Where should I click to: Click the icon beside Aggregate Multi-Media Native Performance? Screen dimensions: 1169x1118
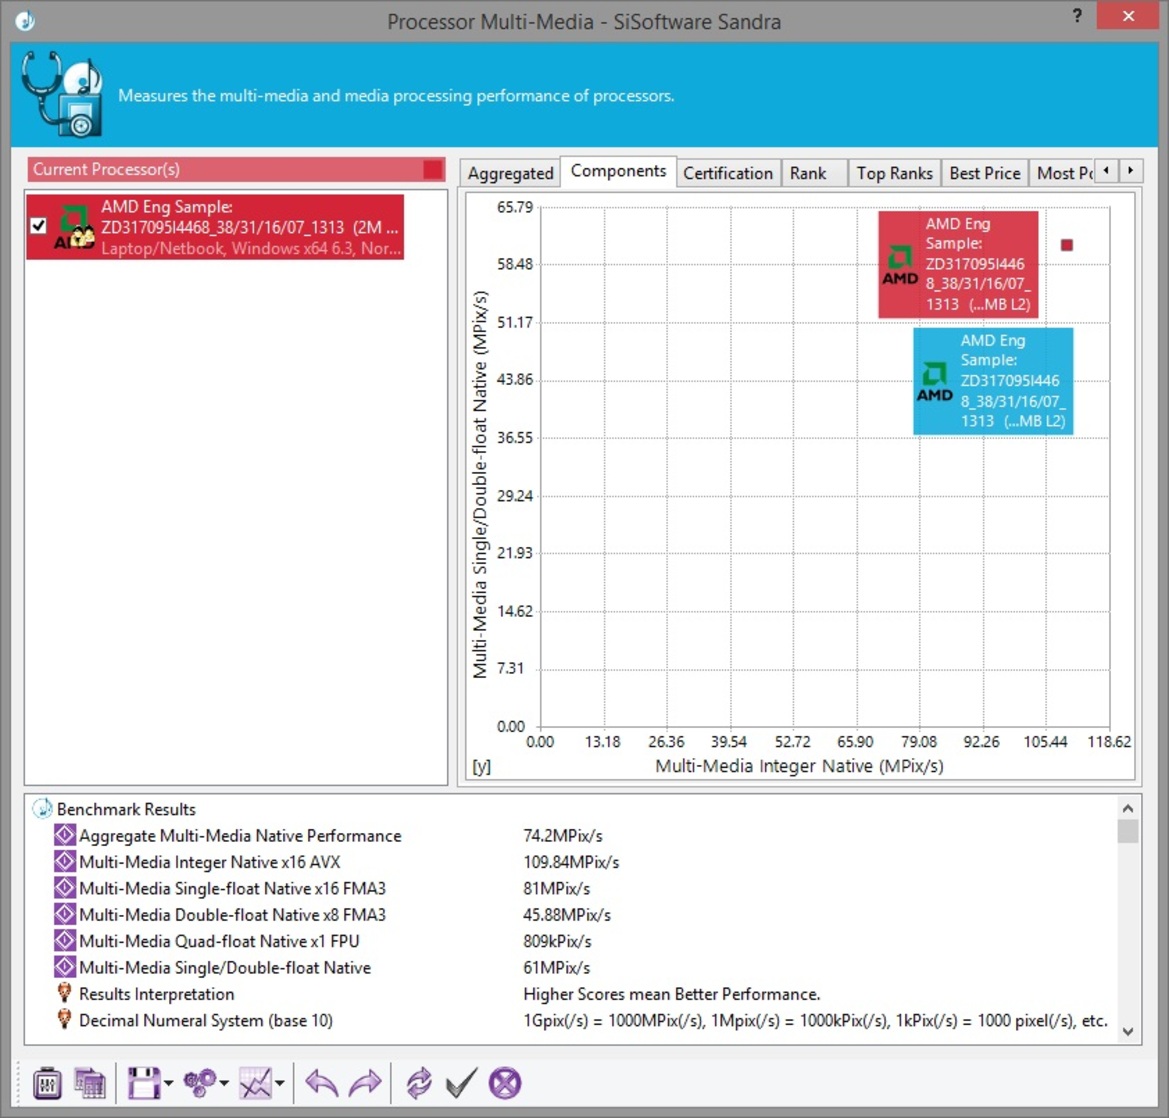[x=65, y=836]
